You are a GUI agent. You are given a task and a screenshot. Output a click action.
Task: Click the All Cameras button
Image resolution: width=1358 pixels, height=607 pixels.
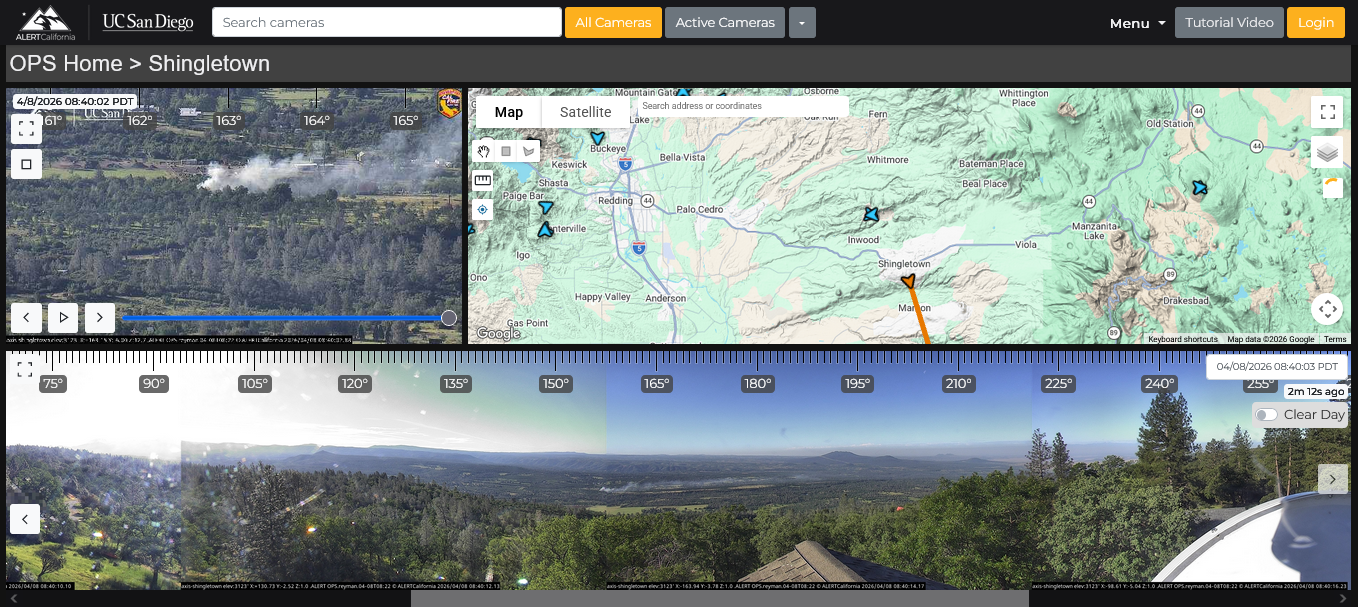613,23
